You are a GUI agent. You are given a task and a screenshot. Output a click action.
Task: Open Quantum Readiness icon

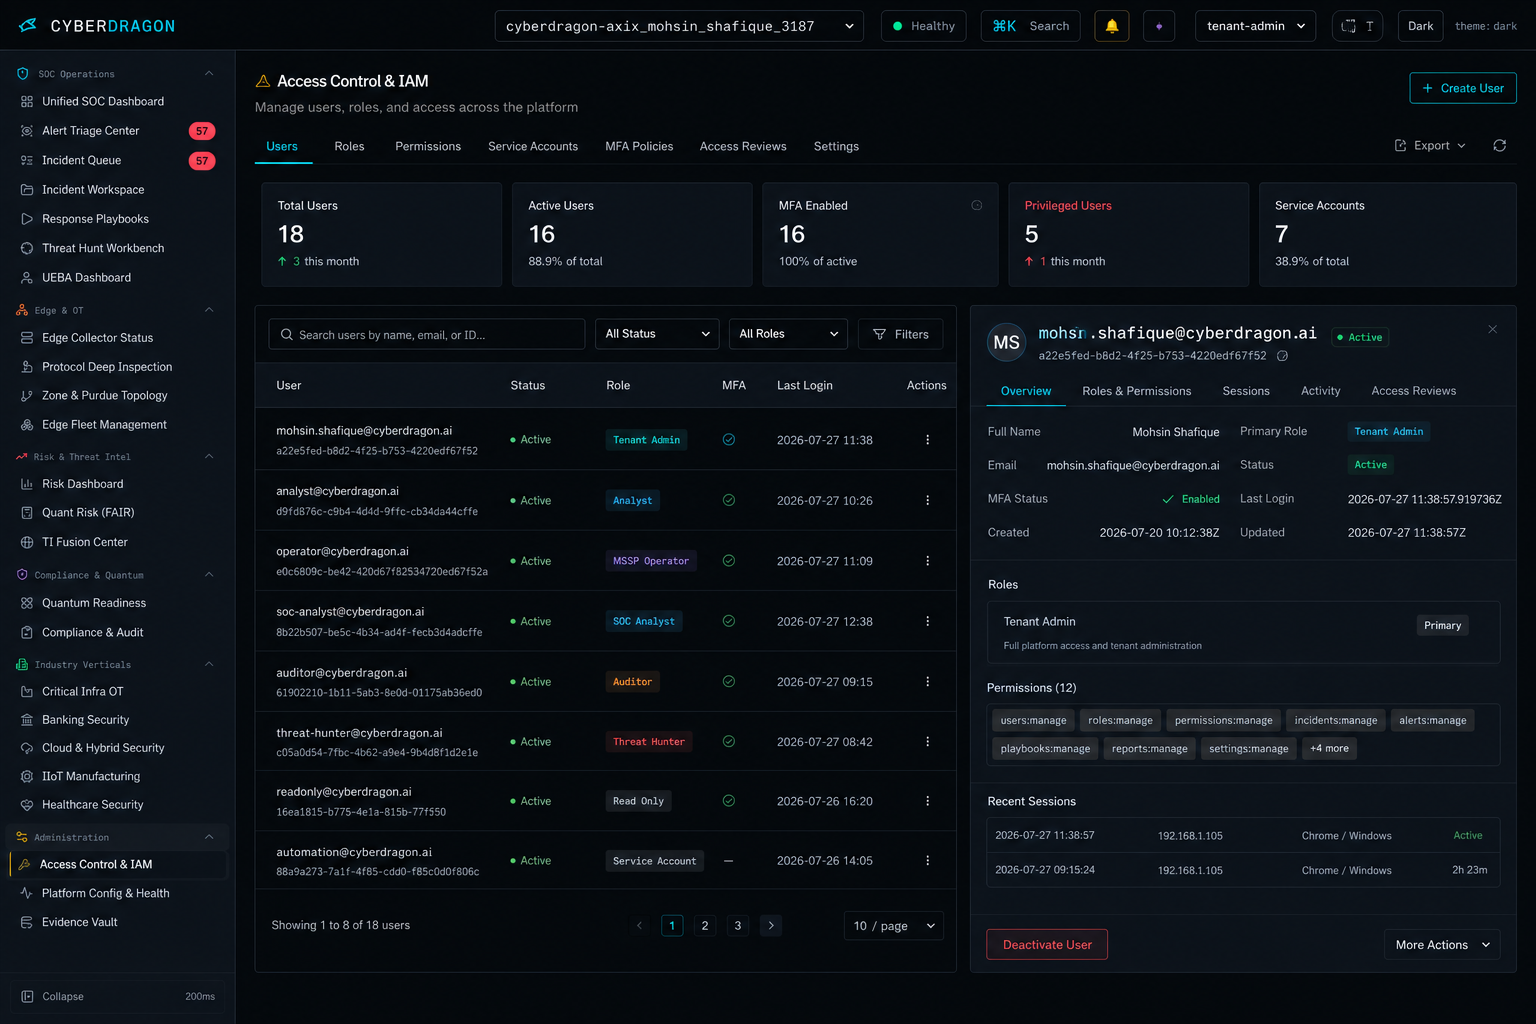pyautogui.click(x=27, y=603)
